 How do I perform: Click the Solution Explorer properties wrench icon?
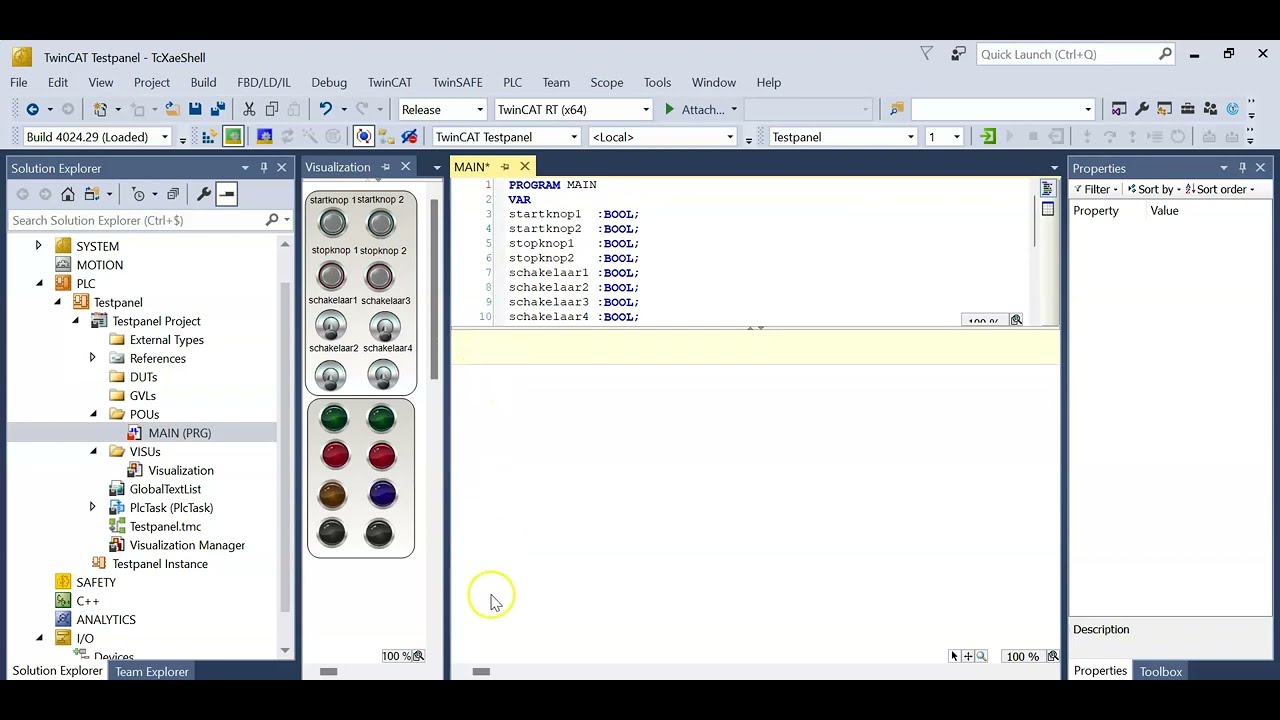[204, 194]
